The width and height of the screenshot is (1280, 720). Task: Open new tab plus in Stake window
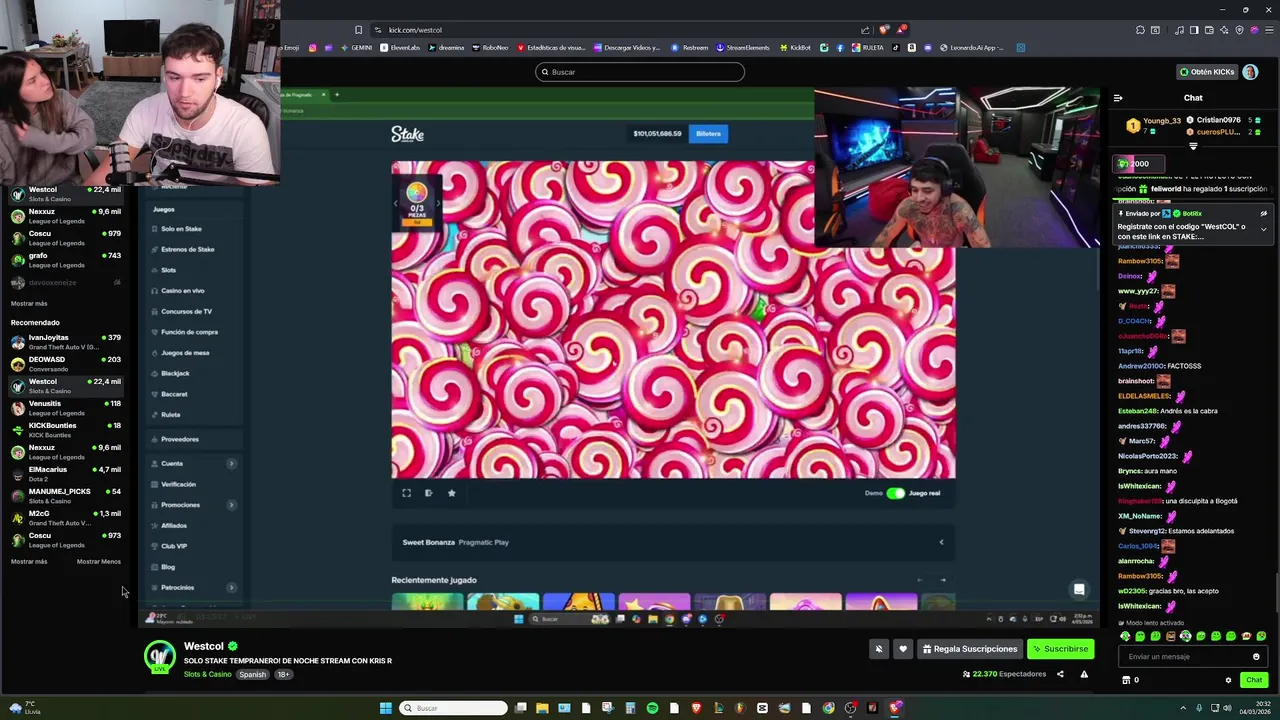pos(337,95)
